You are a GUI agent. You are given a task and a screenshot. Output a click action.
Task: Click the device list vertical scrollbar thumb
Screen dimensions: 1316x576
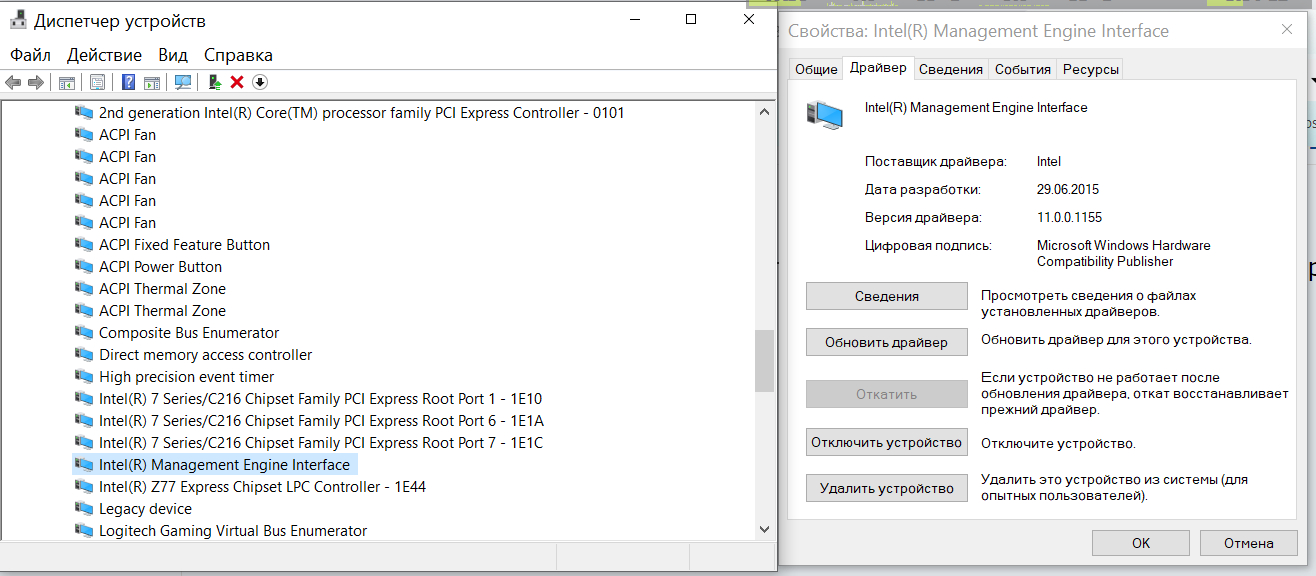tap(764, 361)
